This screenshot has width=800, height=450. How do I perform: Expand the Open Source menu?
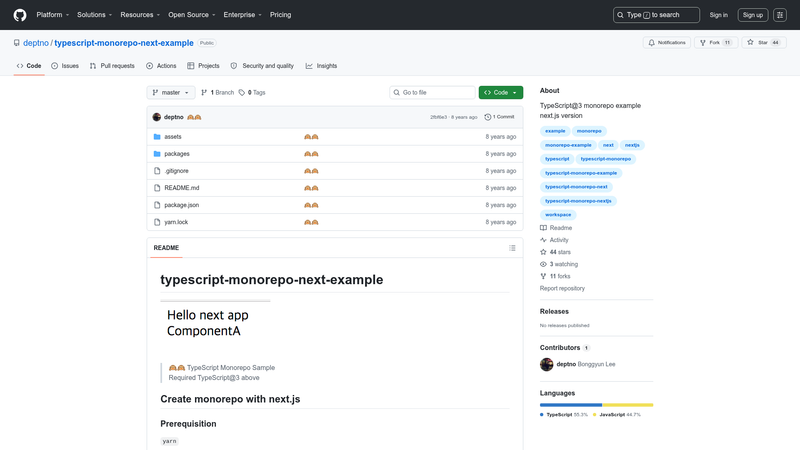coord(192,15)
